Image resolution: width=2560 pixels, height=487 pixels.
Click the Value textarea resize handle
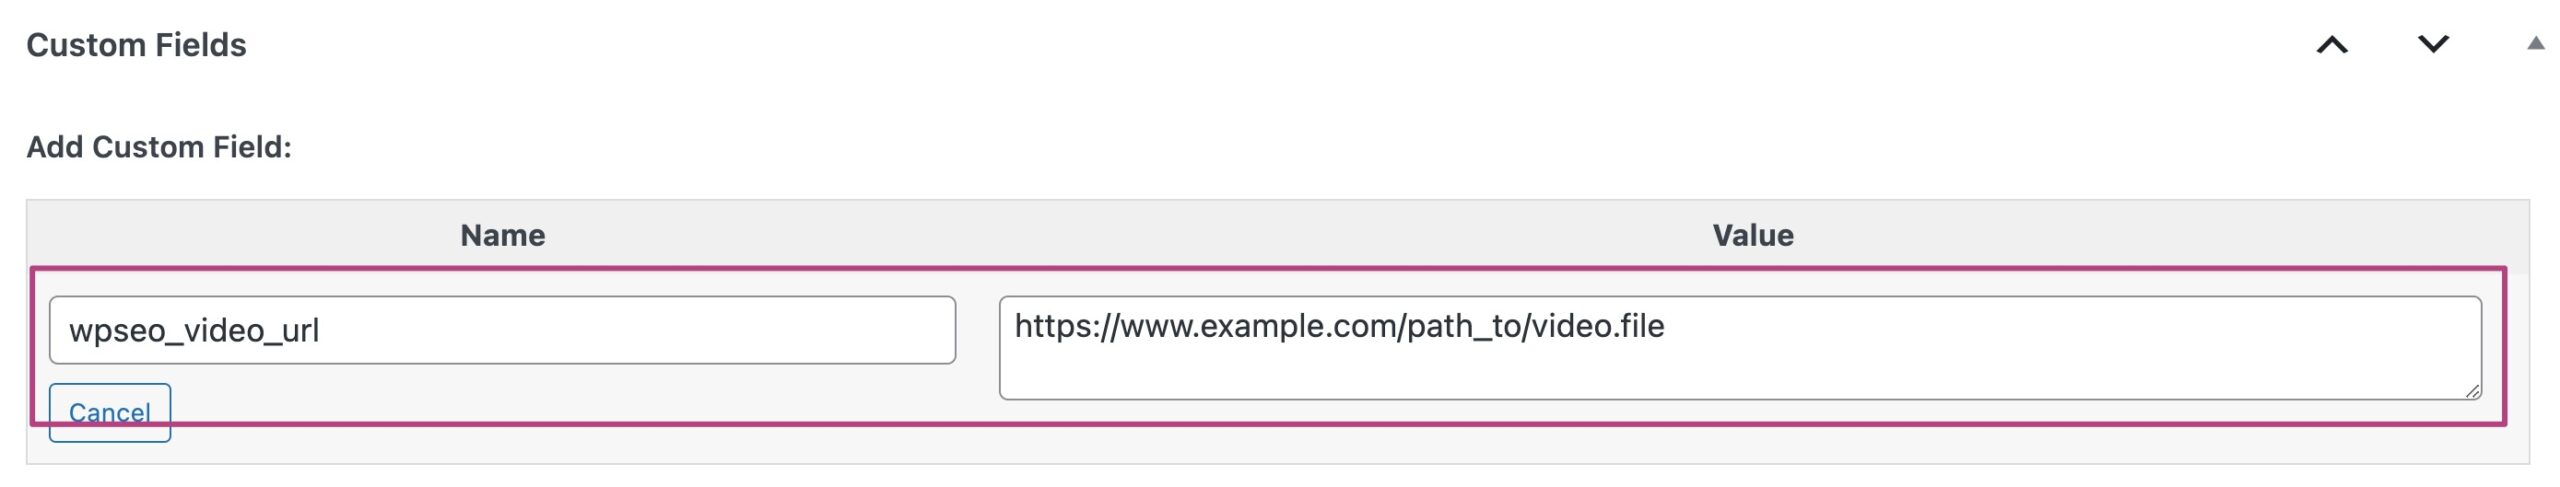[x=2472, y=391]
